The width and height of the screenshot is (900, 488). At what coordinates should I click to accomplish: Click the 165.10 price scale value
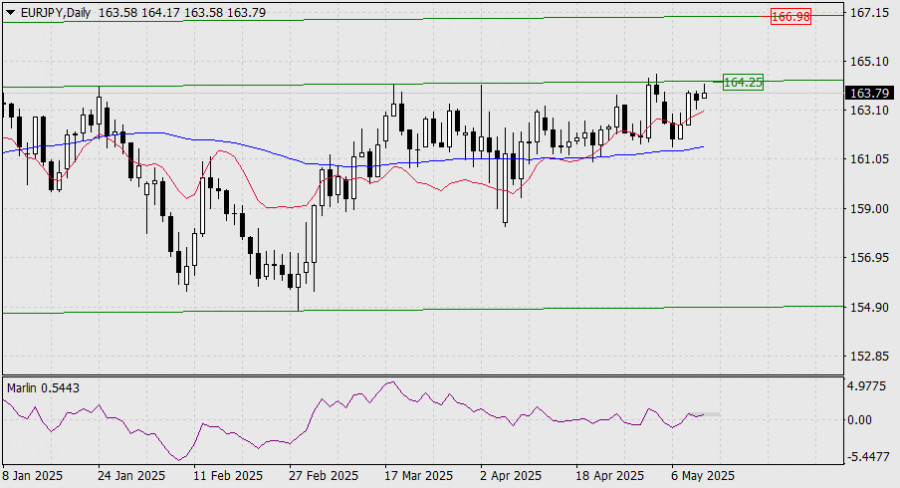869,61
